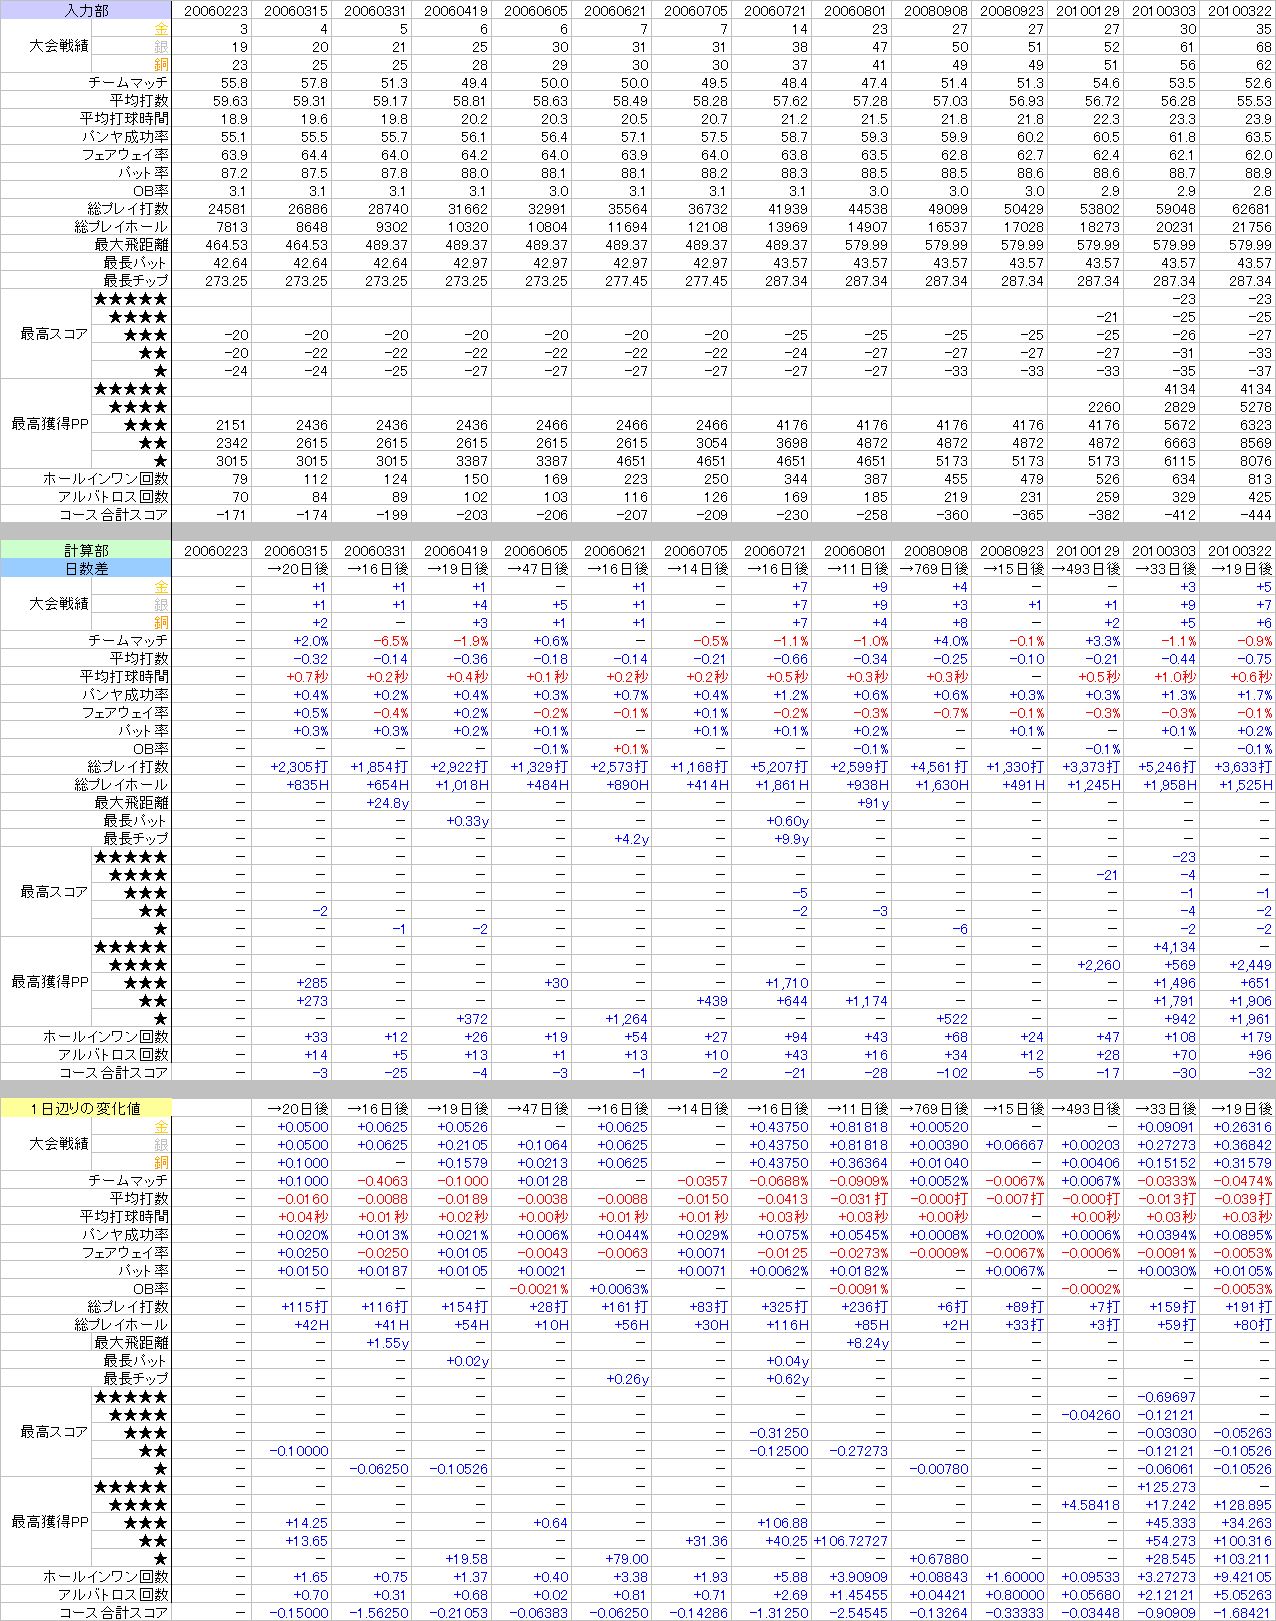Select 最長チップ difference +4.2y
Screen dimensions: 1276x1621
click(x=631, y=839)
